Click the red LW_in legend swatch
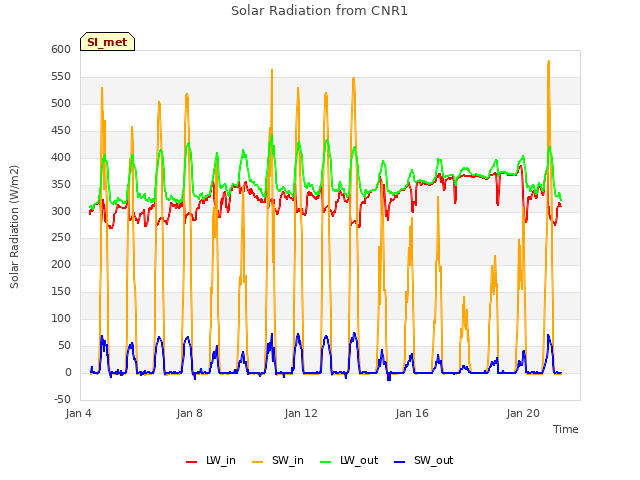This screenshot has width=640, height=480. (x=191, y=462)
